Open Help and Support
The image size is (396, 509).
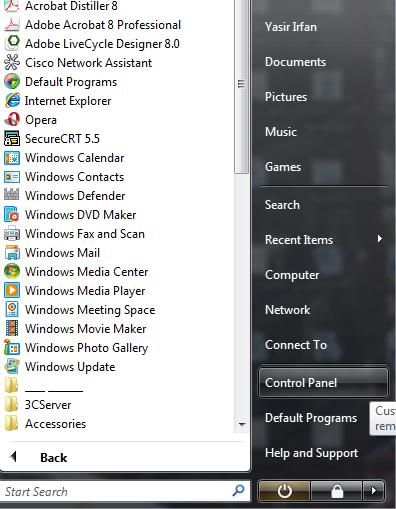coord(311,453)
